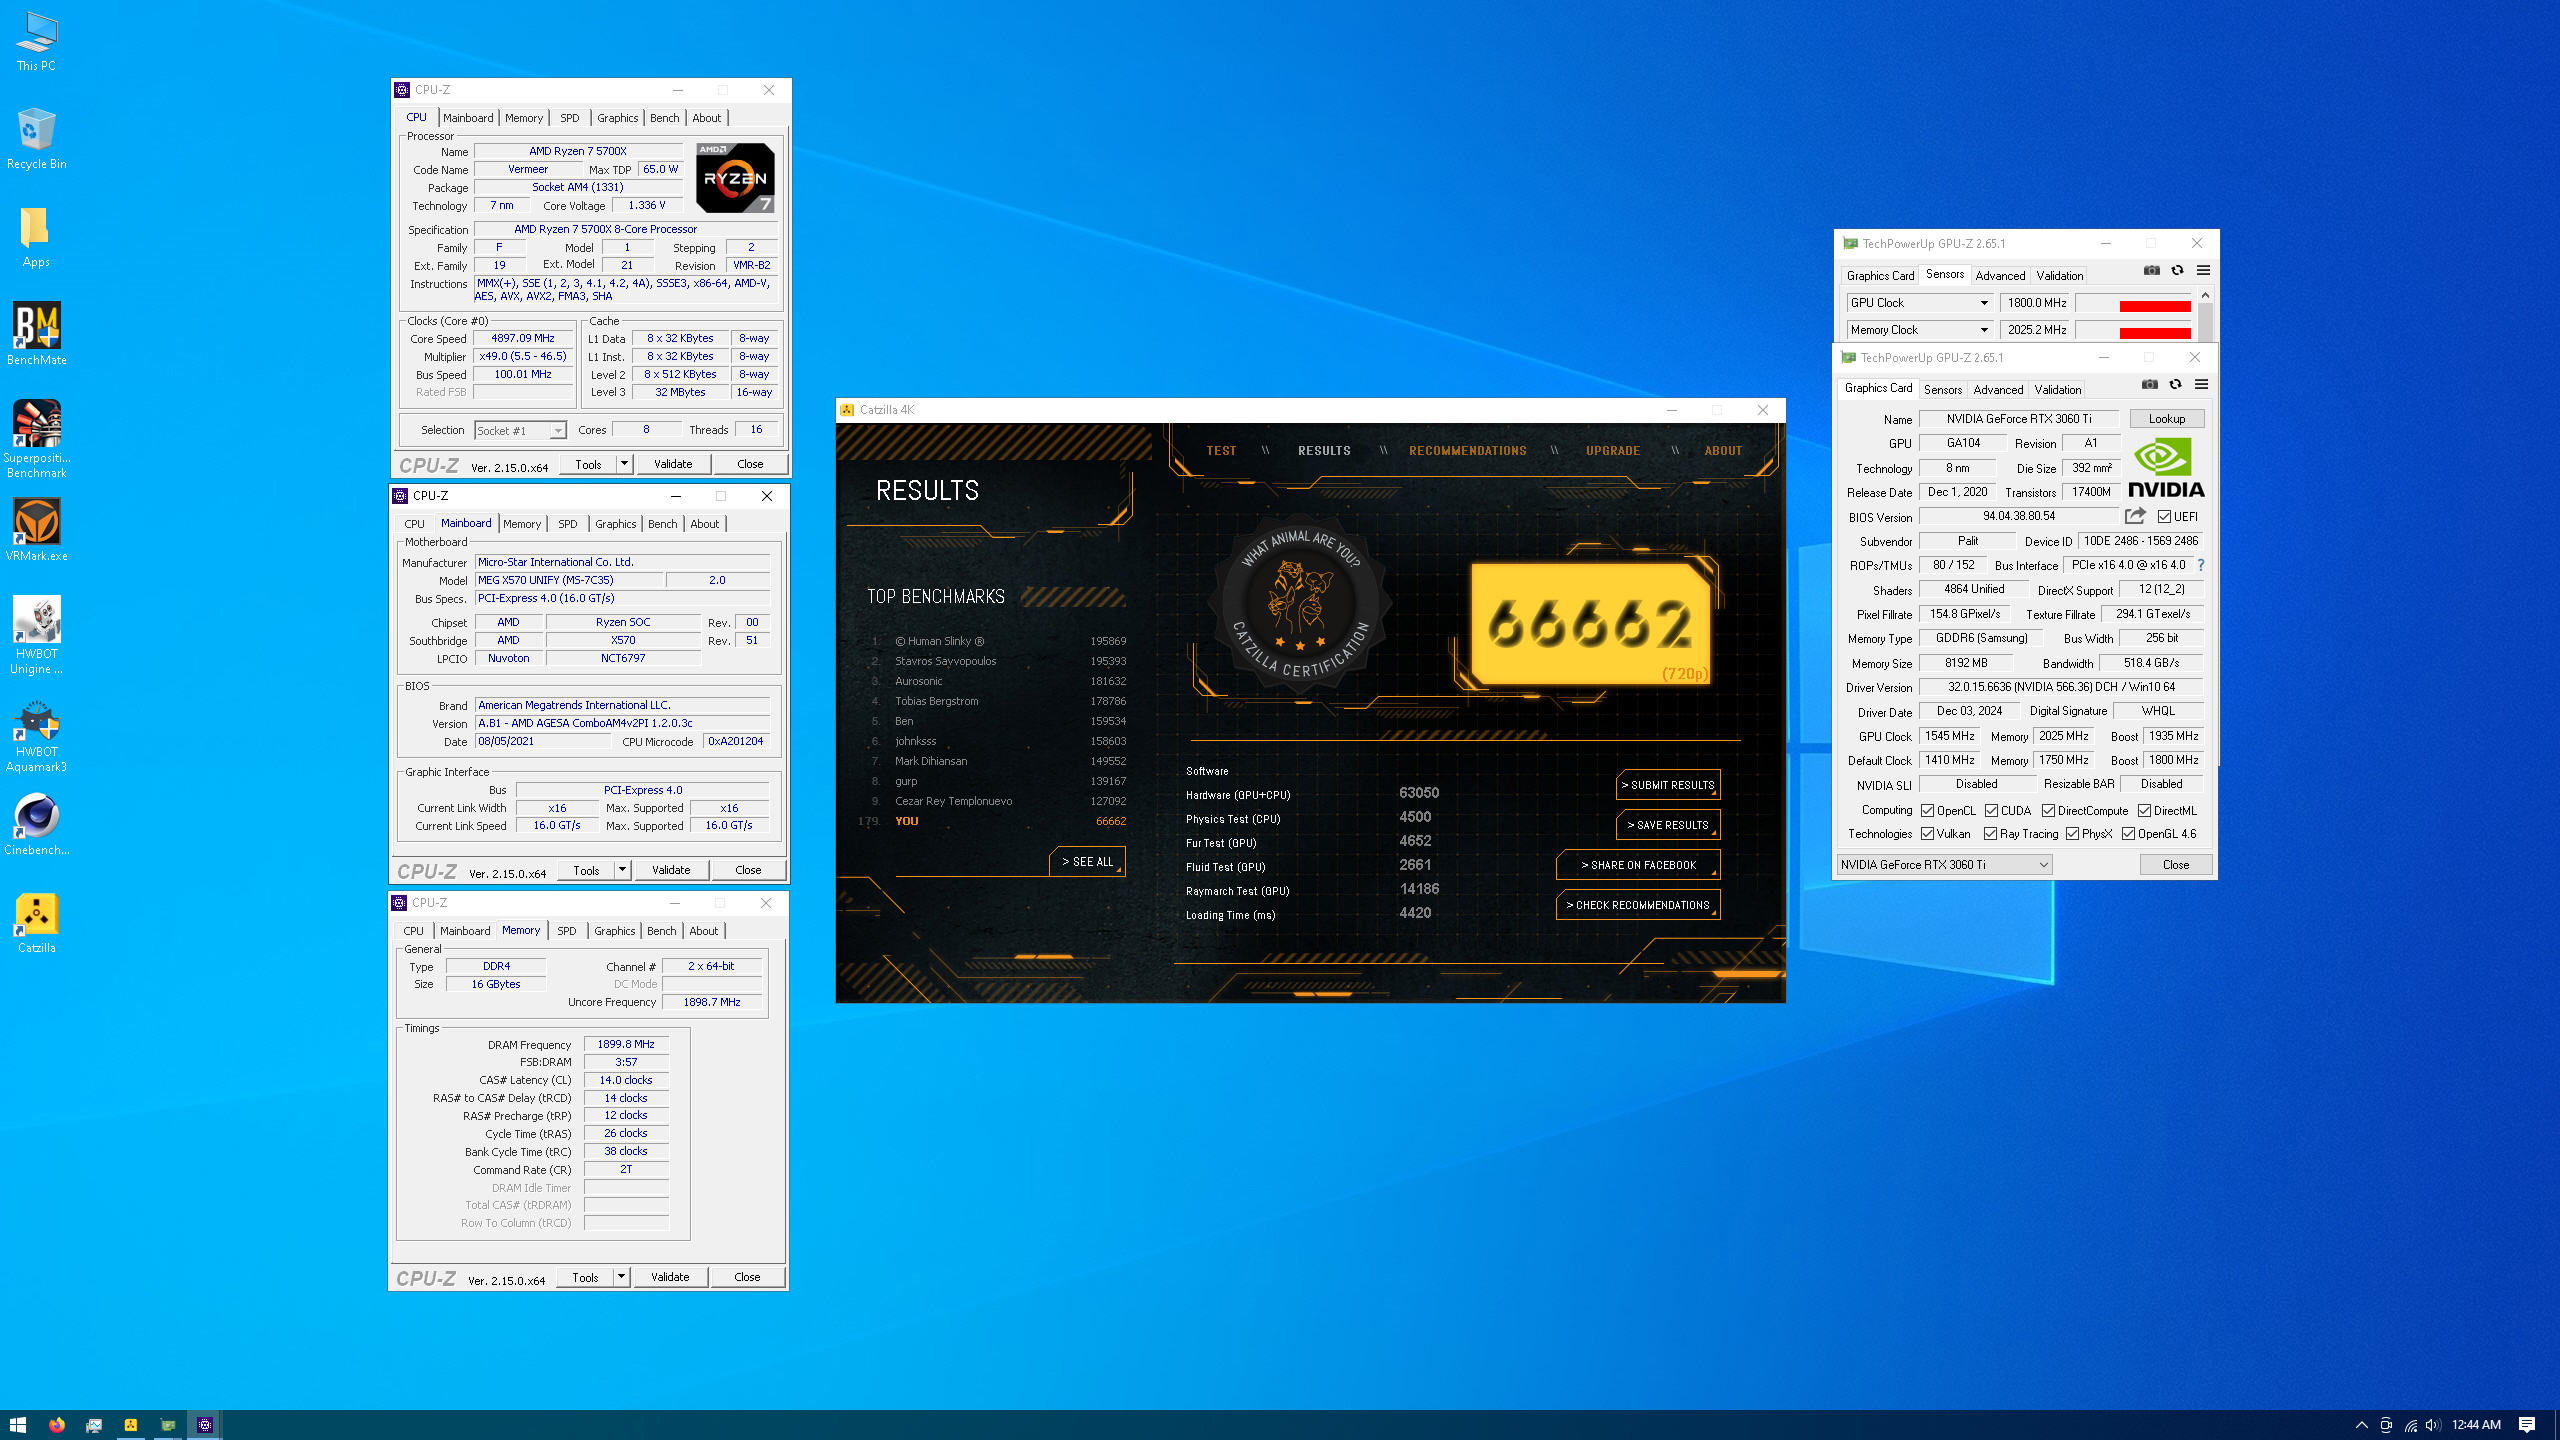Click the 66662 score badge in Catzilla

pos(1592,624)
